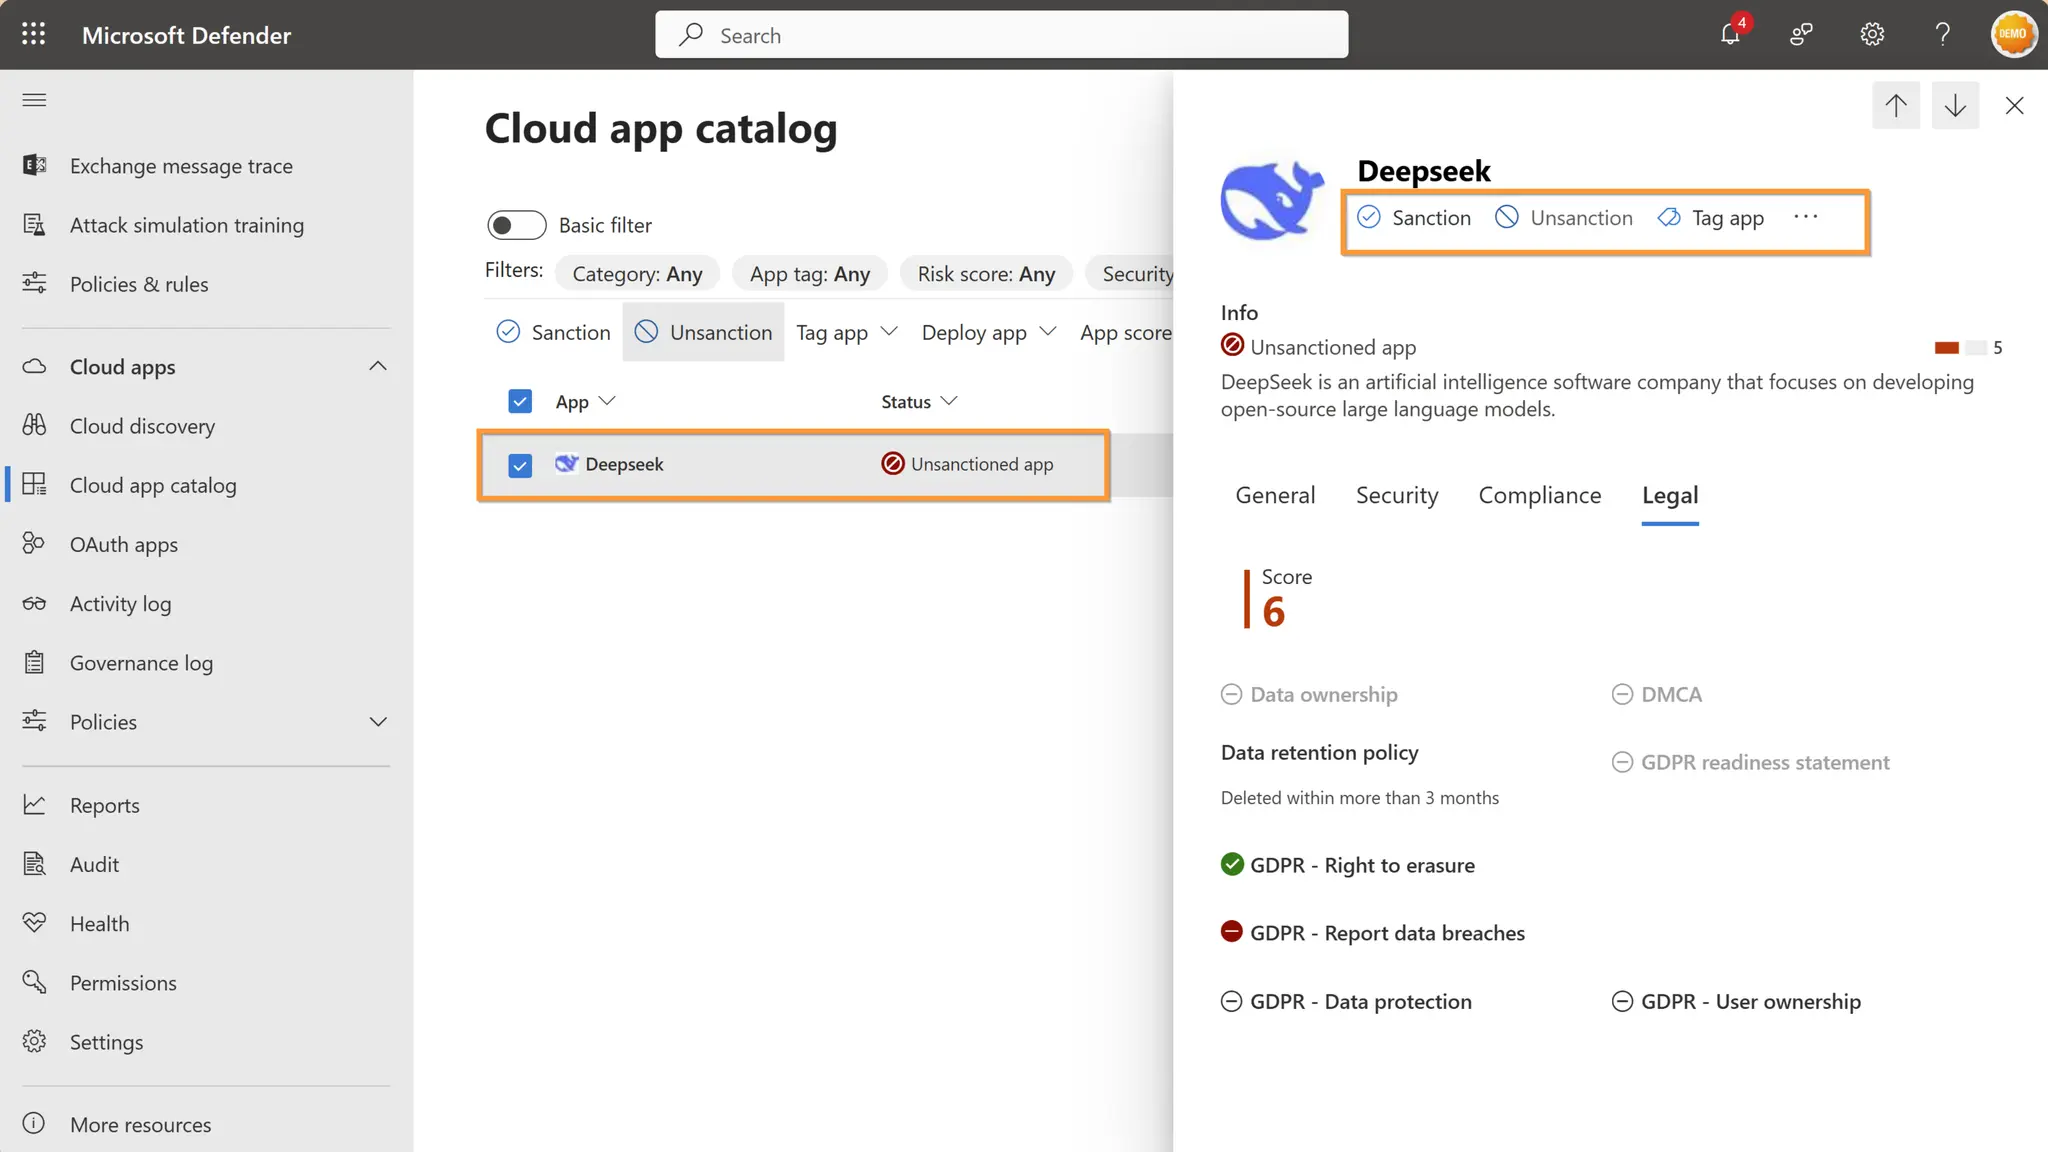Open settings gear in top bar
This screenshot has width=2048, height=1152.
pyautogui.click(x=1872, y=35)
